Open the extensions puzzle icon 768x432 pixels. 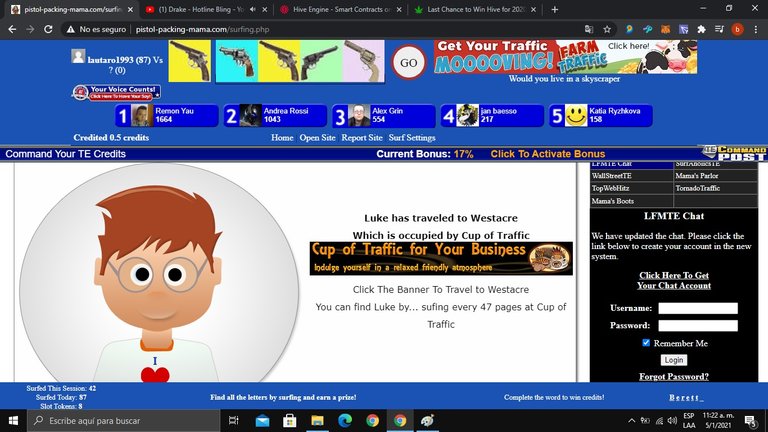(x=701, y=29)
